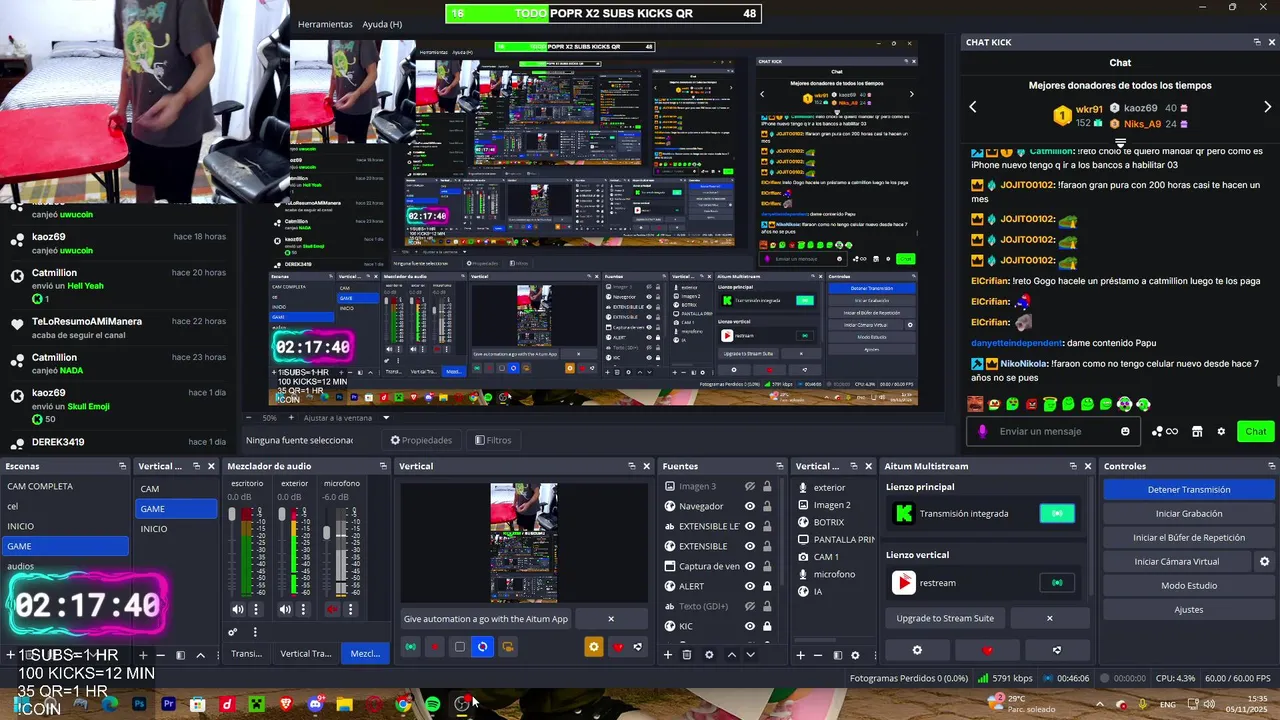Open the exterior channel options menu

(304, 609)
